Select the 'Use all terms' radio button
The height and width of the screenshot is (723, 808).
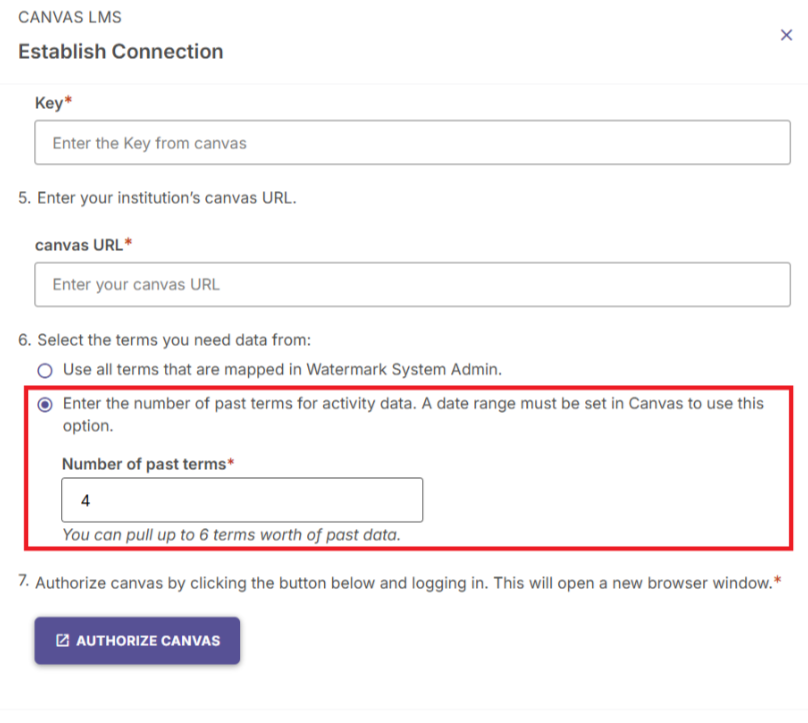coord(45,371)
